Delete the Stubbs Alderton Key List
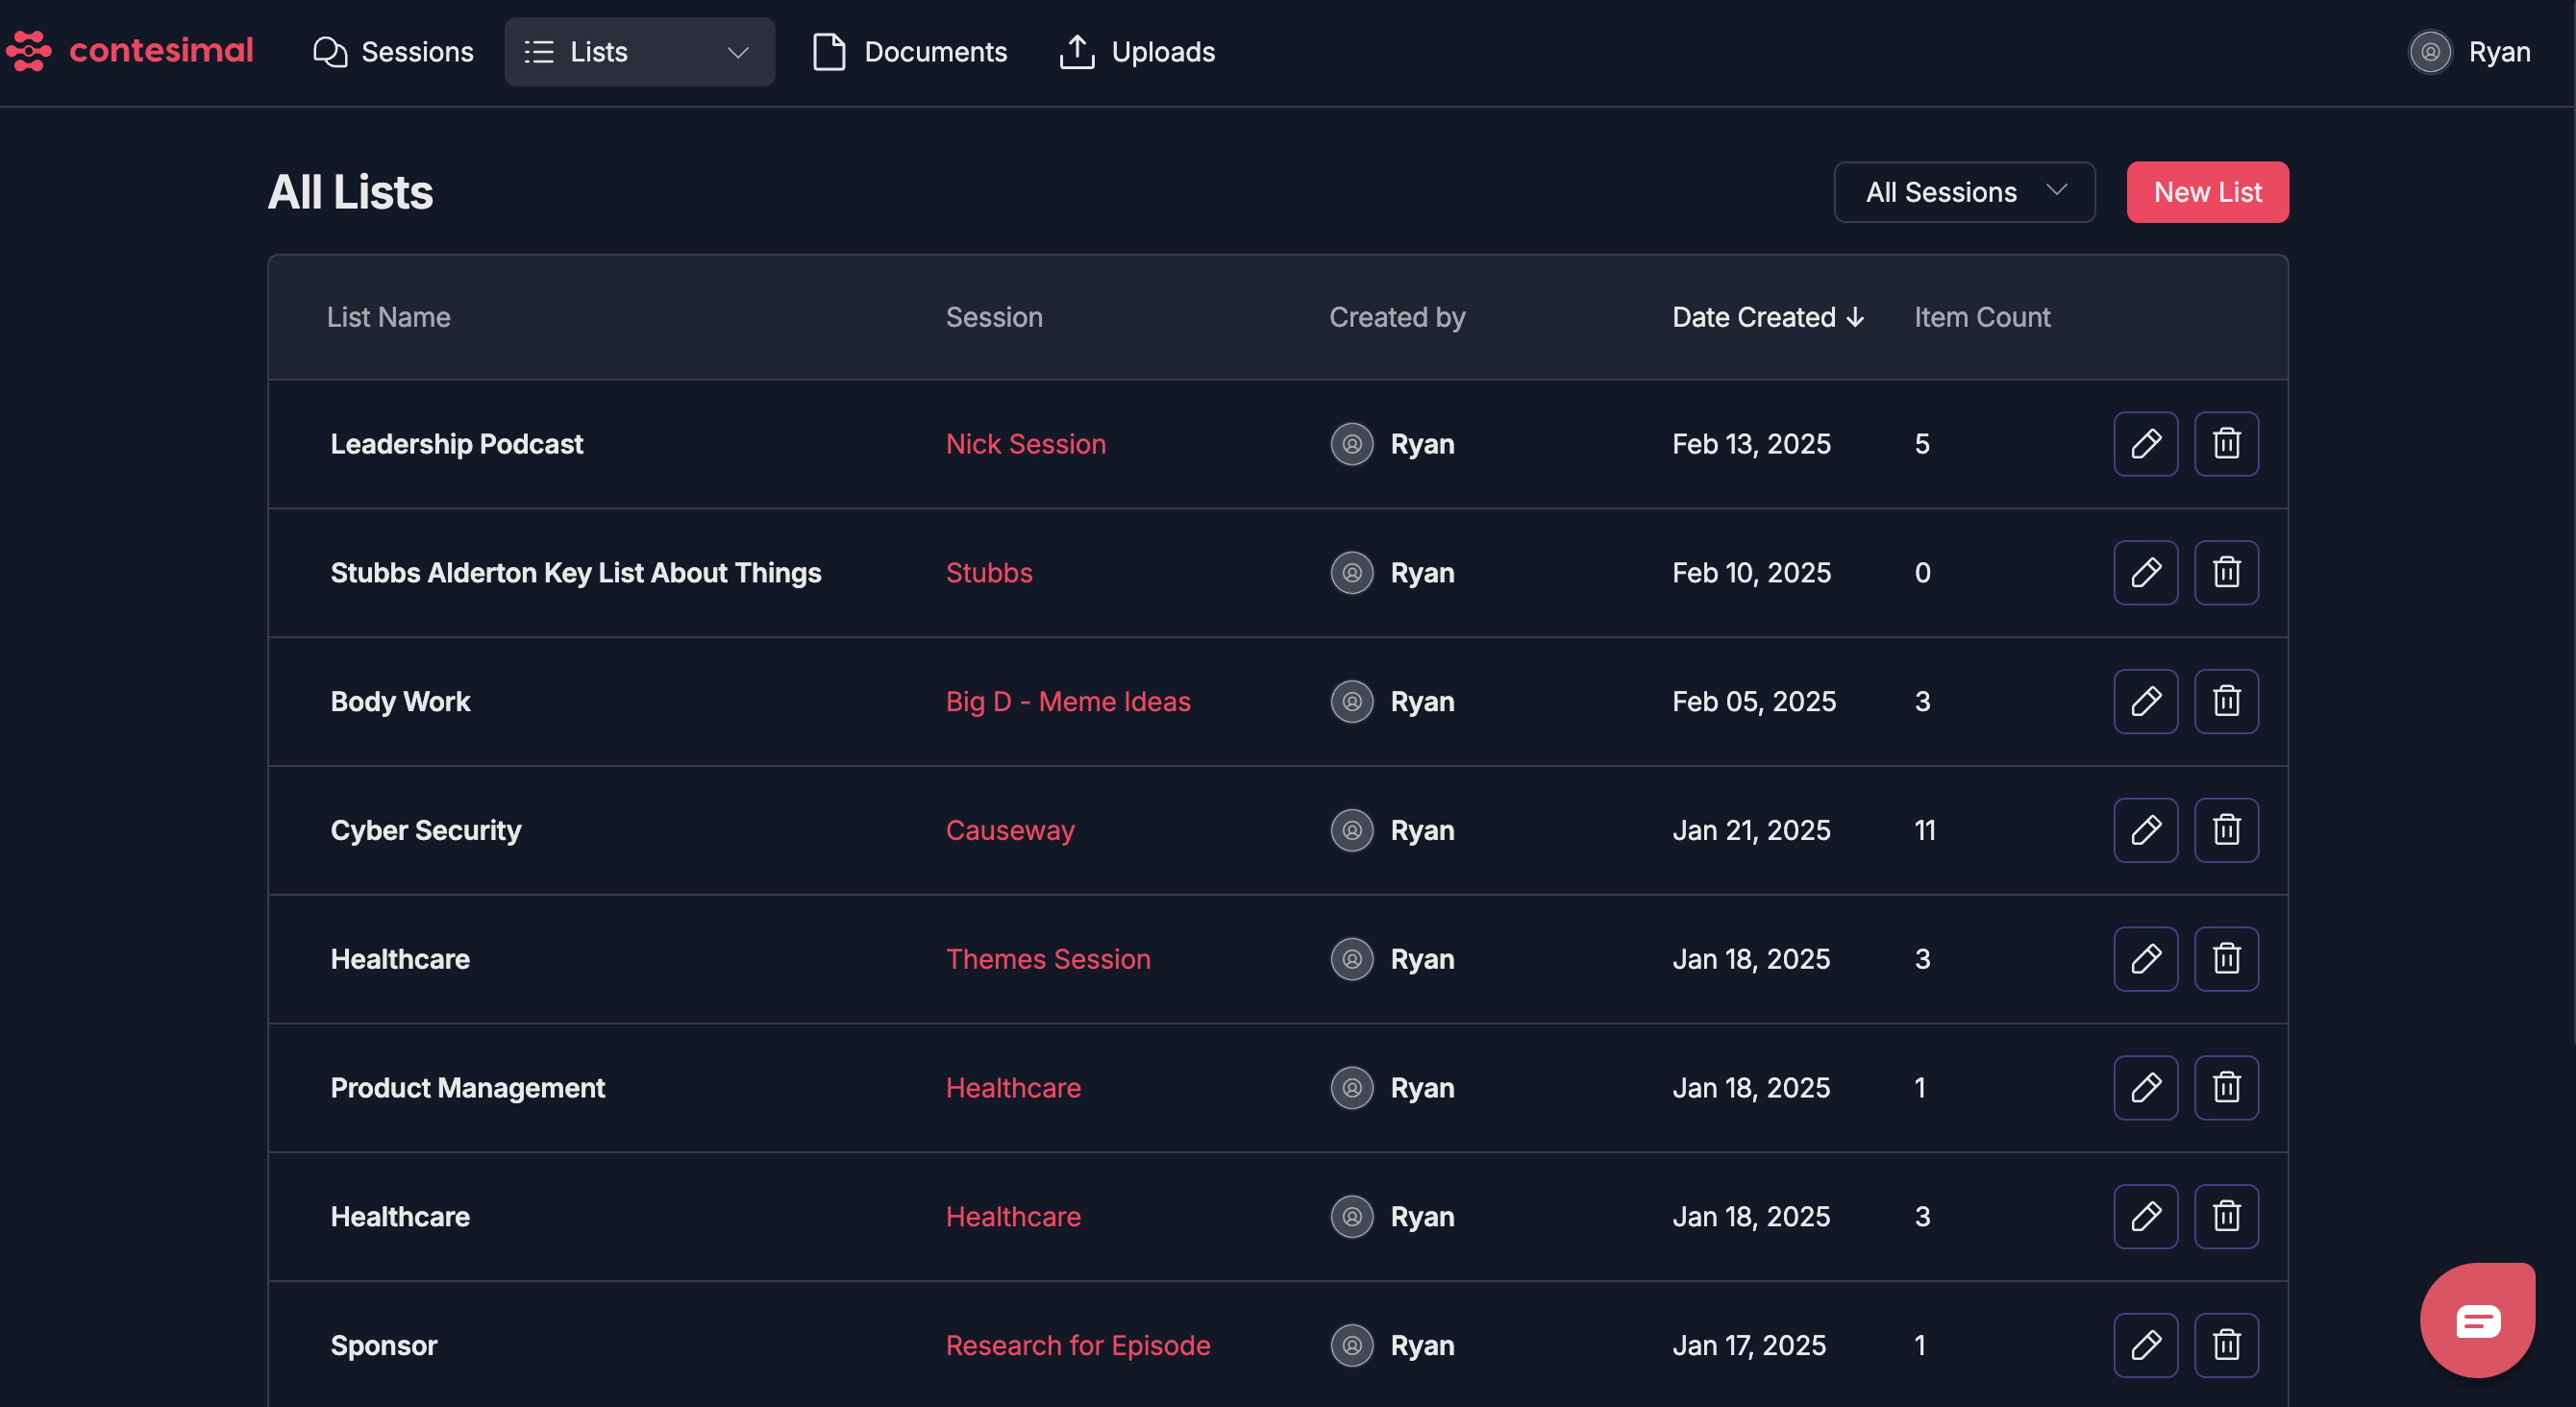The width and height of the screenshot is (2576, 1407). [2226, 572]
